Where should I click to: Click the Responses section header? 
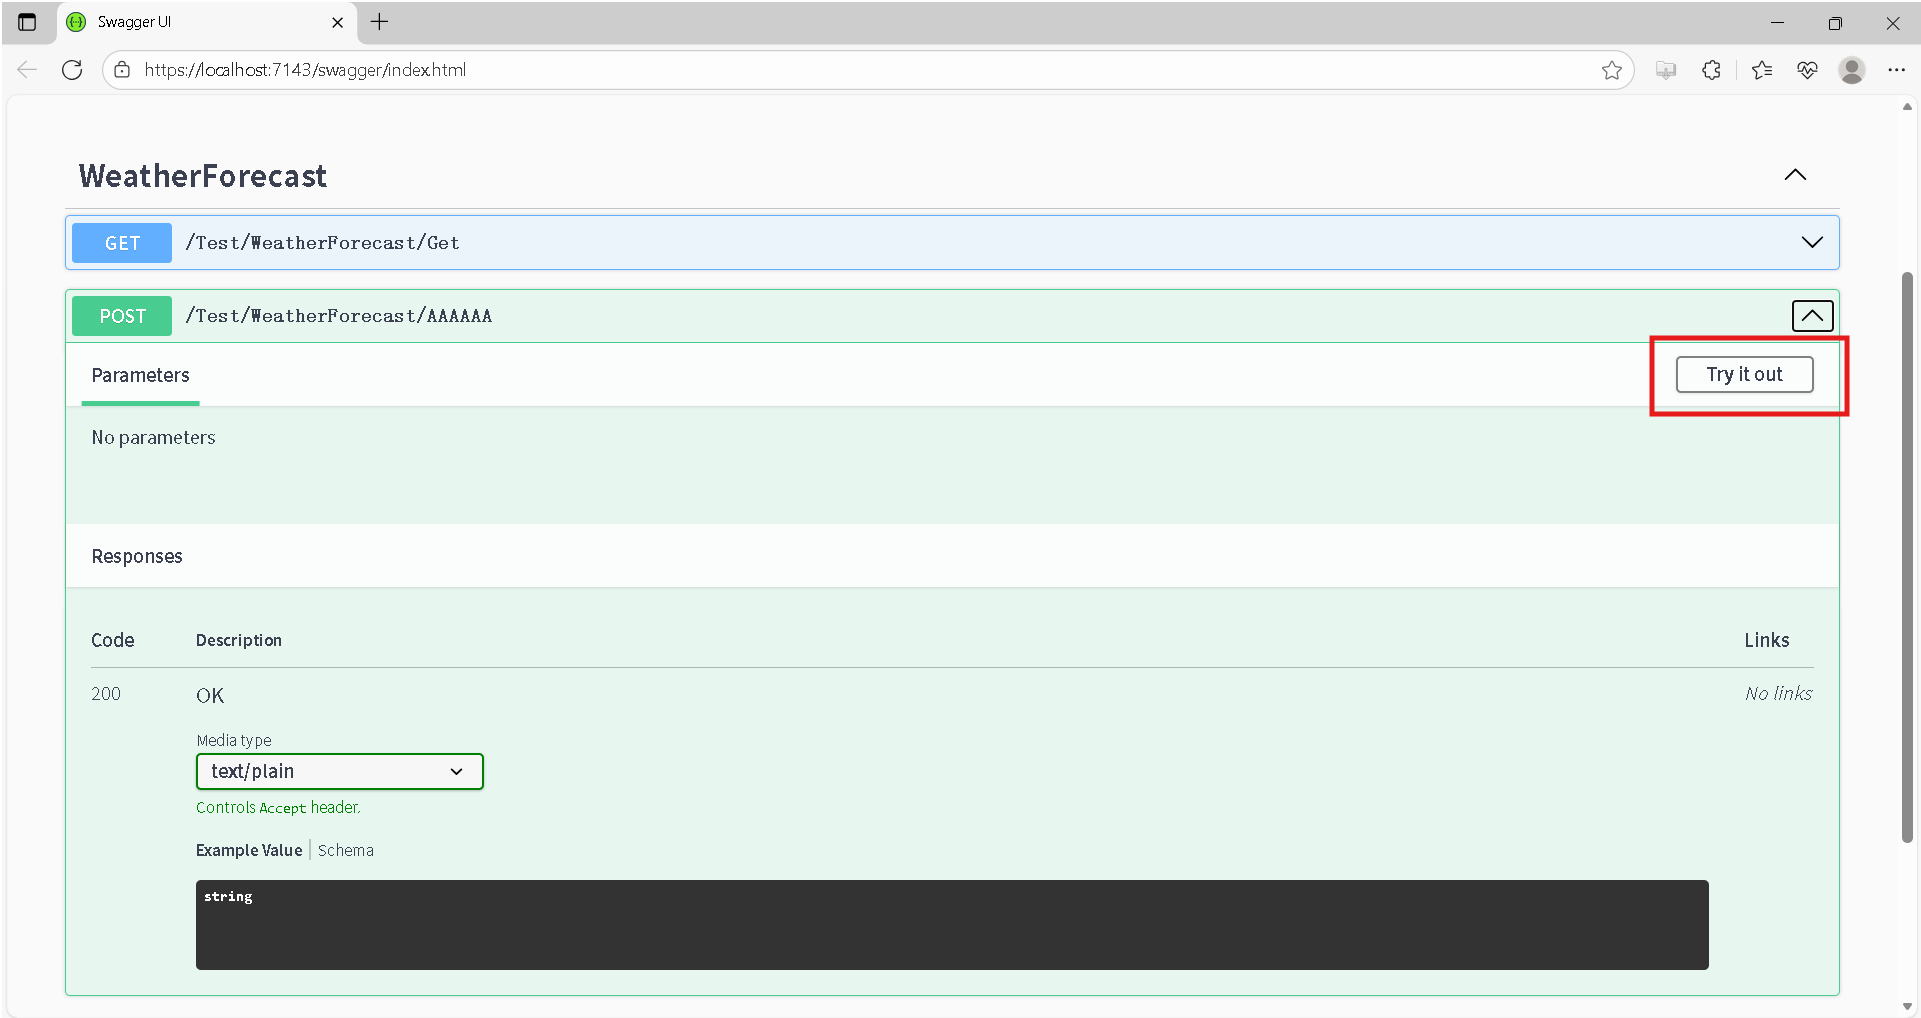[137, 556]
